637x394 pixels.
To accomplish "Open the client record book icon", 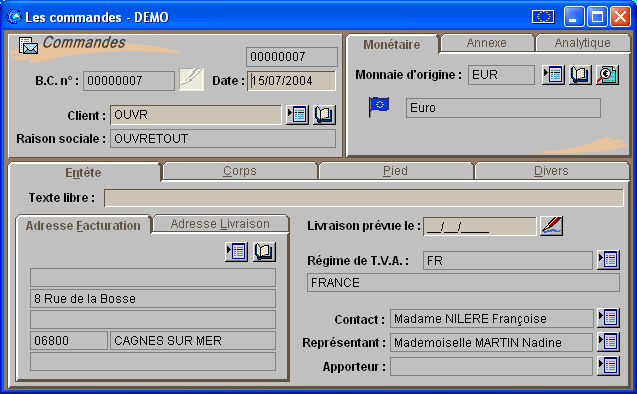I will 324,115.
